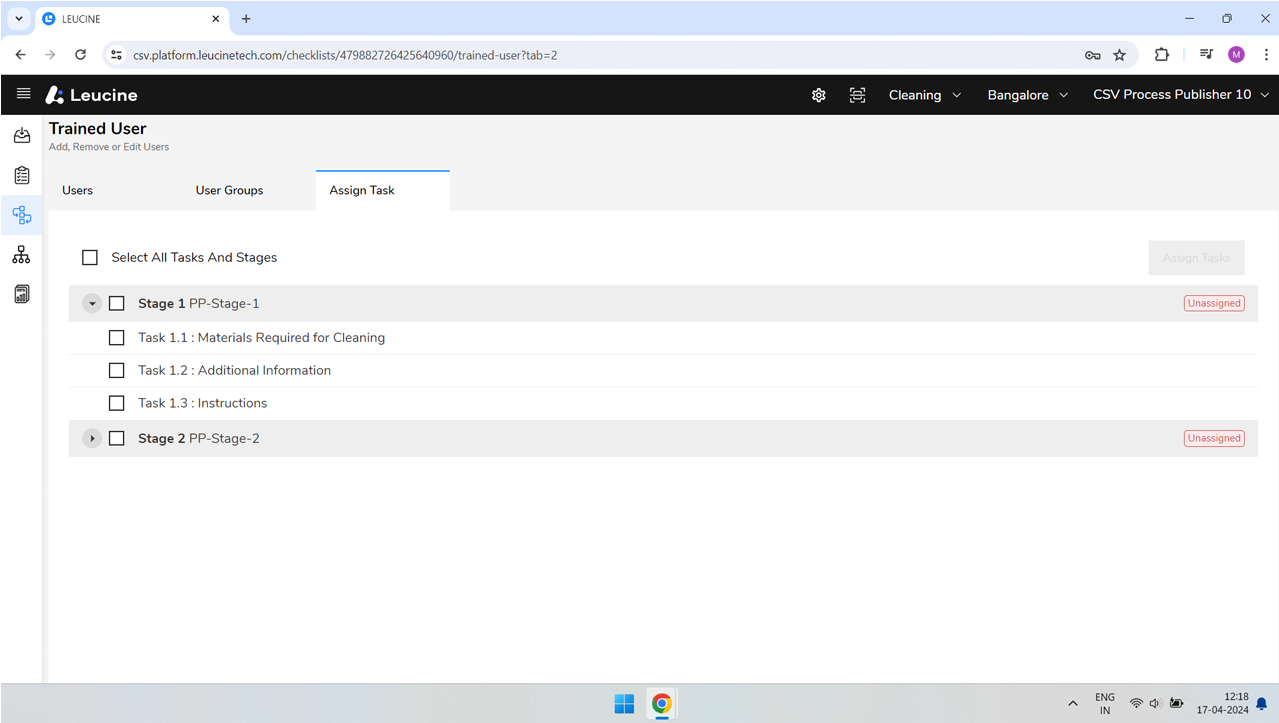The width and height of the screenshot is (1279, 723).
Task: Open the Bangalore facility dropdown
Action: click(1028, 95)
